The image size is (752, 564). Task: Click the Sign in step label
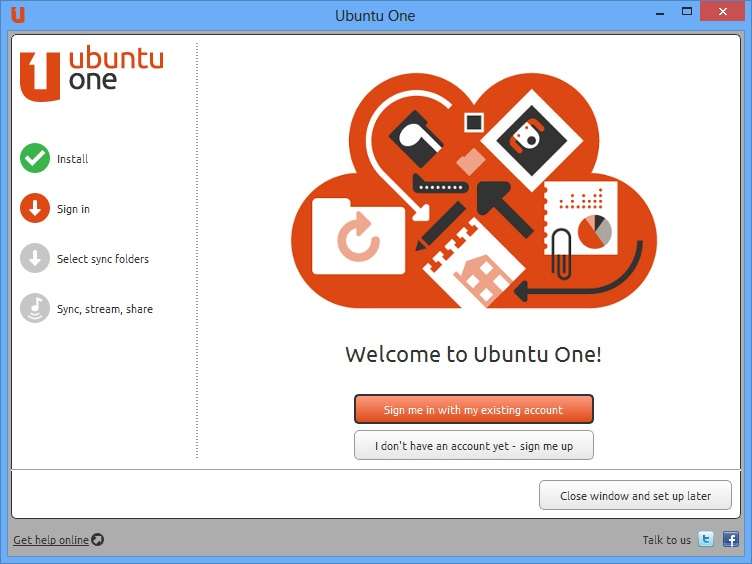pos(73,209)
